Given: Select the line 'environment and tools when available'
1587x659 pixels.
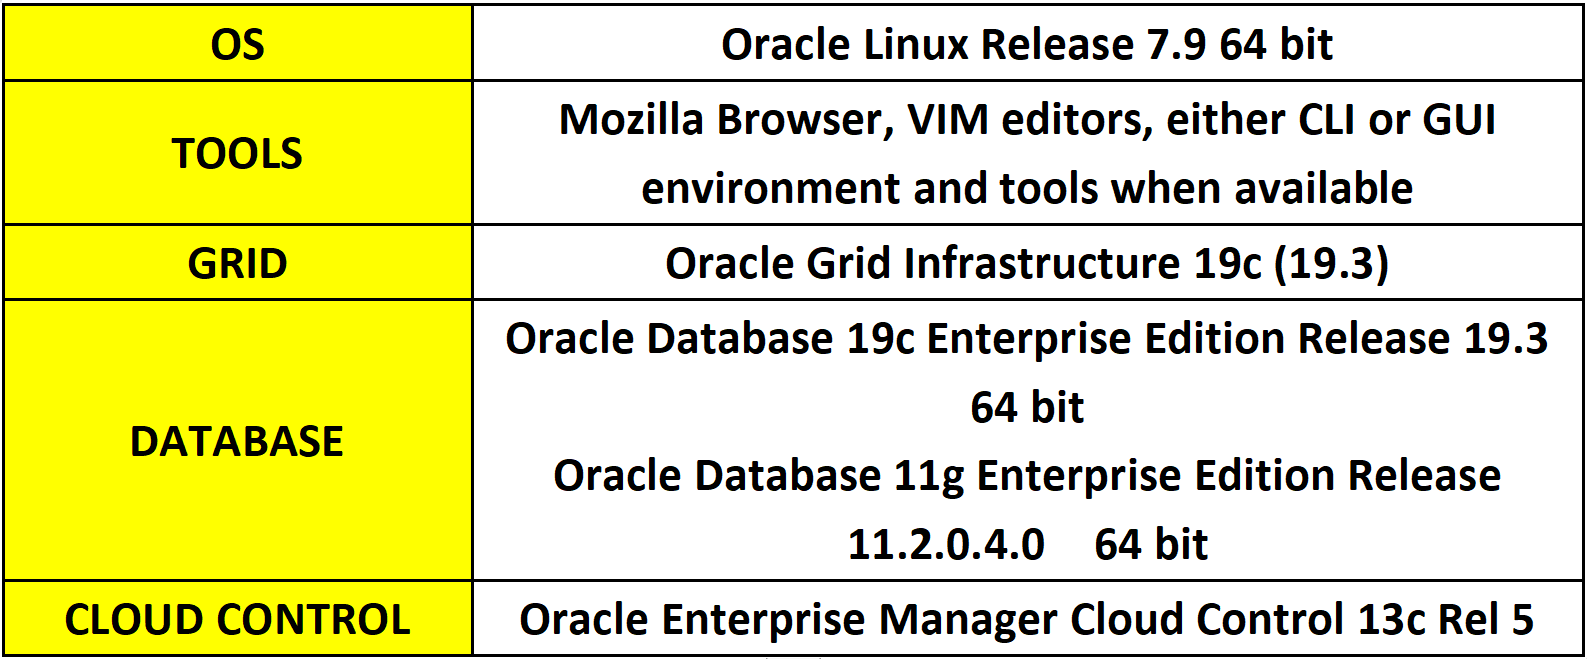Looking at the screenshot, I should (1027, 188).
